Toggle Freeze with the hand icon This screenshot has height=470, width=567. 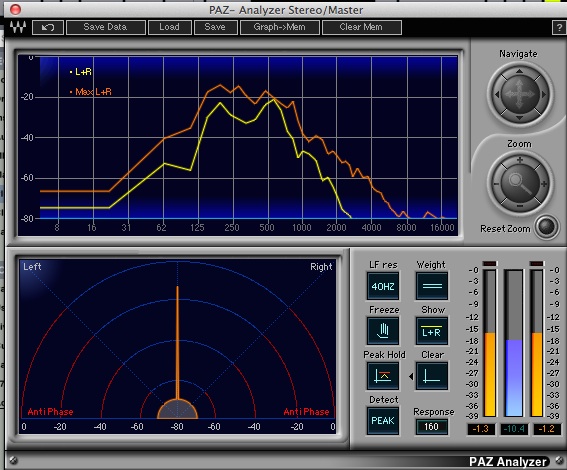point(383,331)
